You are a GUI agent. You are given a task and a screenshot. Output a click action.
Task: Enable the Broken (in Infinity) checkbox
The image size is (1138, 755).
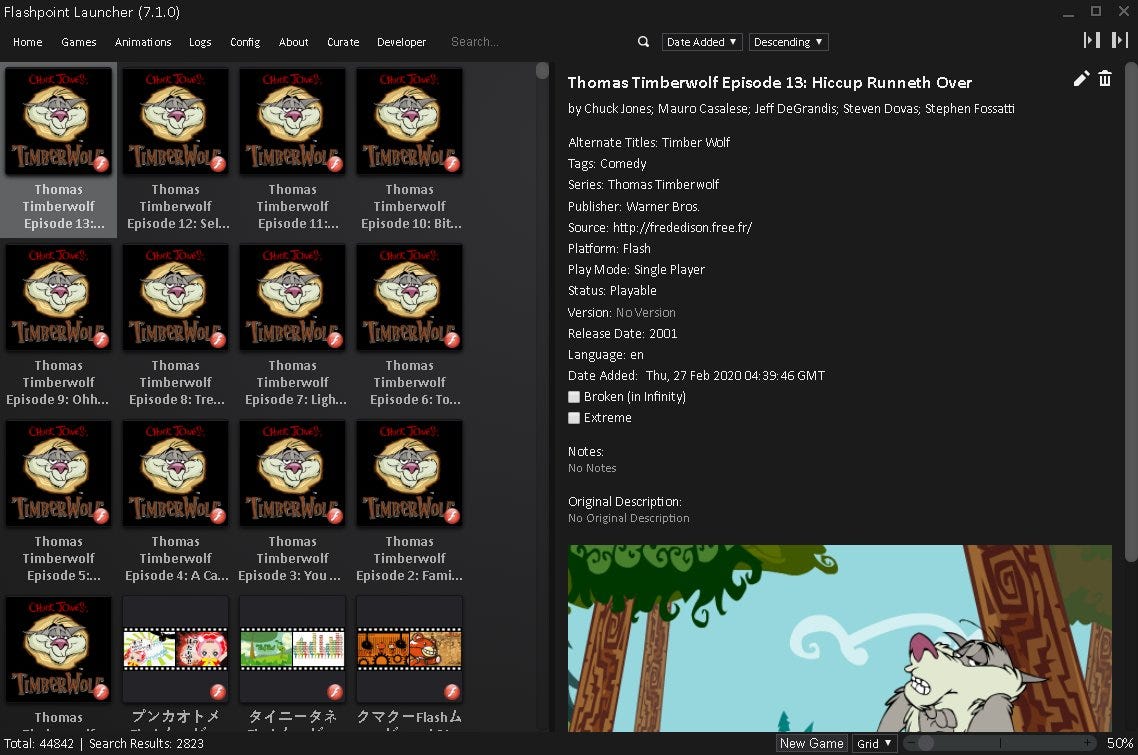coord(574,397)
